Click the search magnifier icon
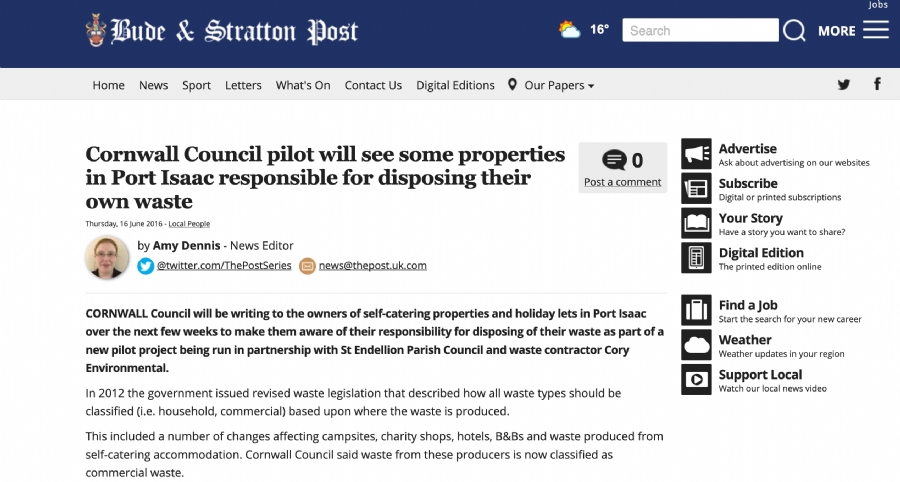The width and height of the screenshot is (900, 482). point(794,30)
